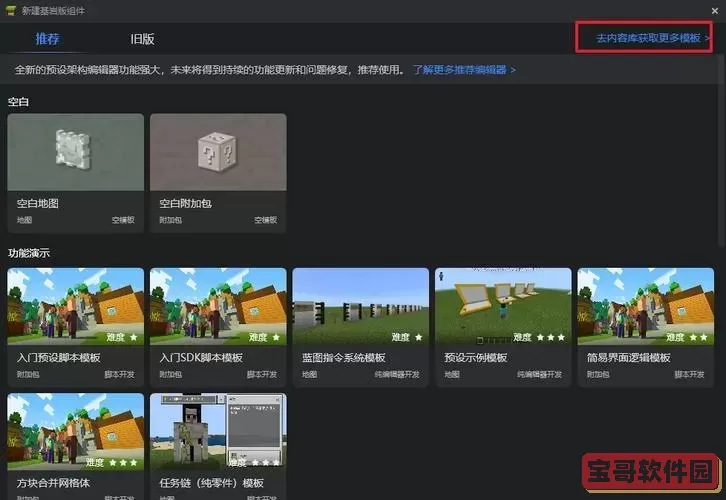Click 脚本开发 tag under 入门预设脚本模板
Viewport: 726px width, 500px height.
(119, 374)
